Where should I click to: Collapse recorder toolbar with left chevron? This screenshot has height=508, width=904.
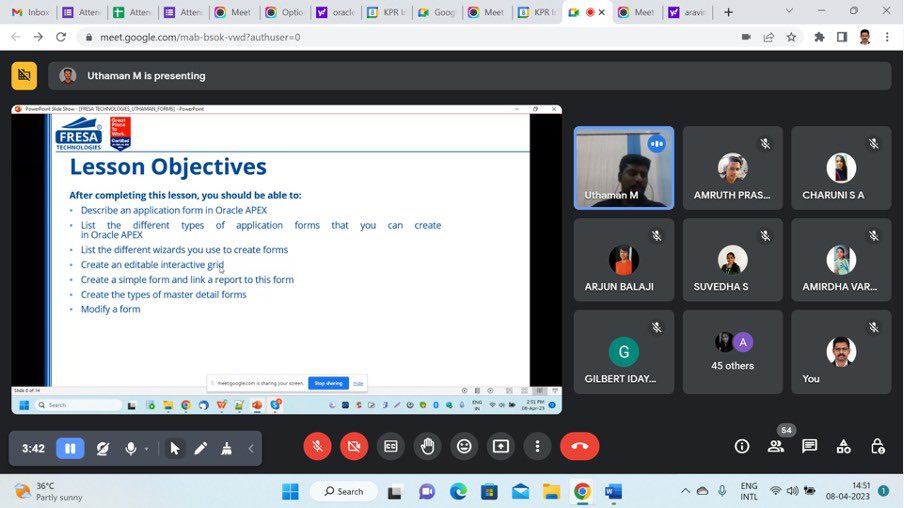[x=251, y=449]
